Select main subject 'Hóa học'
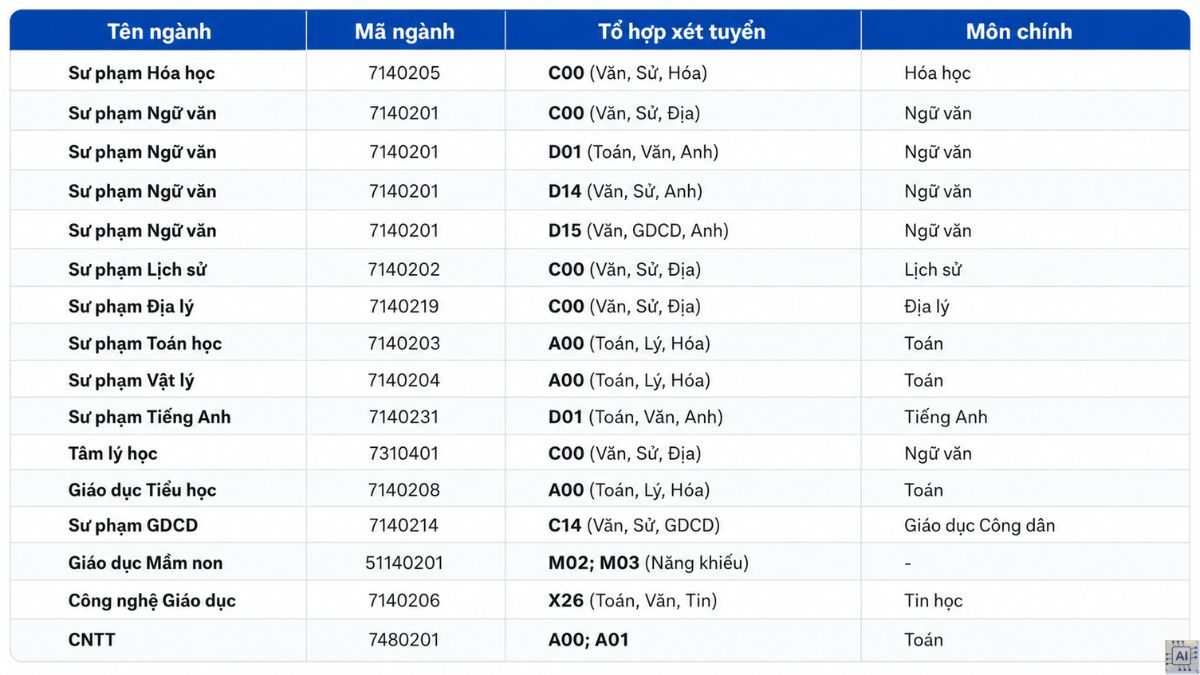1200x675 pixels. click(x=937, y=73)
